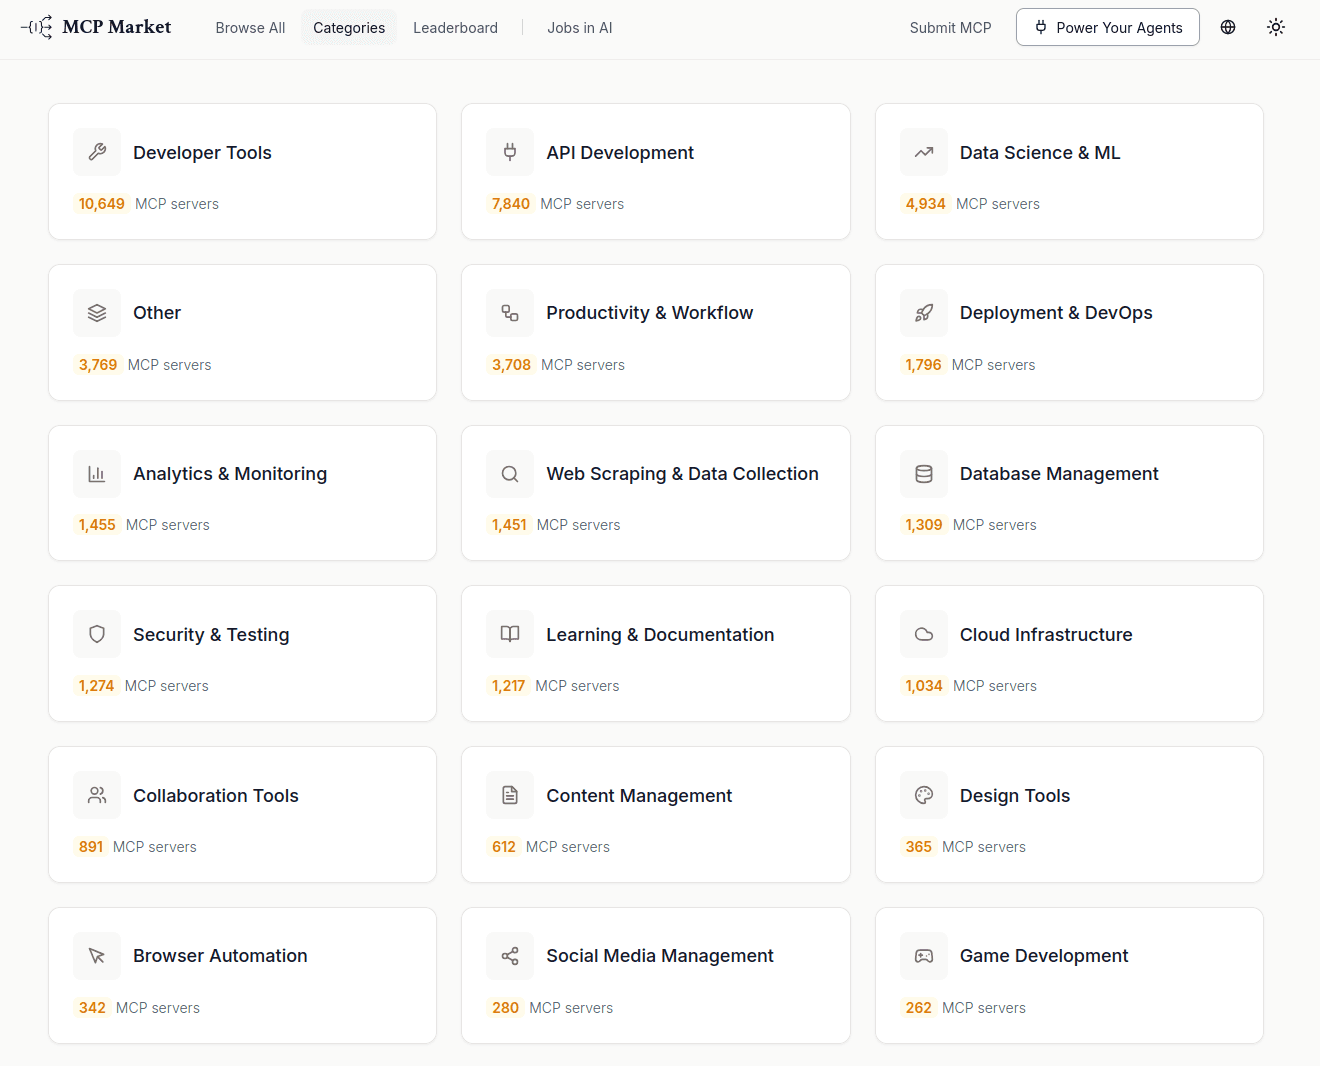Toggle the light/dark theme sun icon
Viewport: 1320px width, 1066px height.
point(1276,28)
